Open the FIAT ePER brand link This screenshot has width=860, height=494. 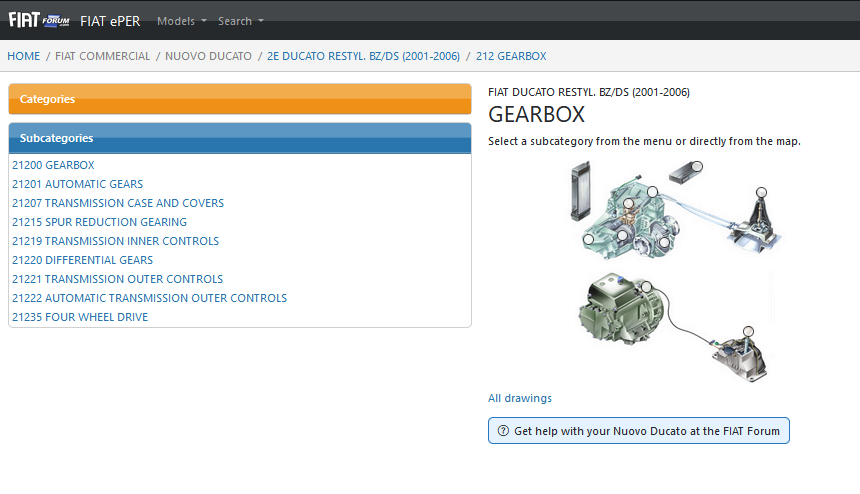[x=111, y=21]
